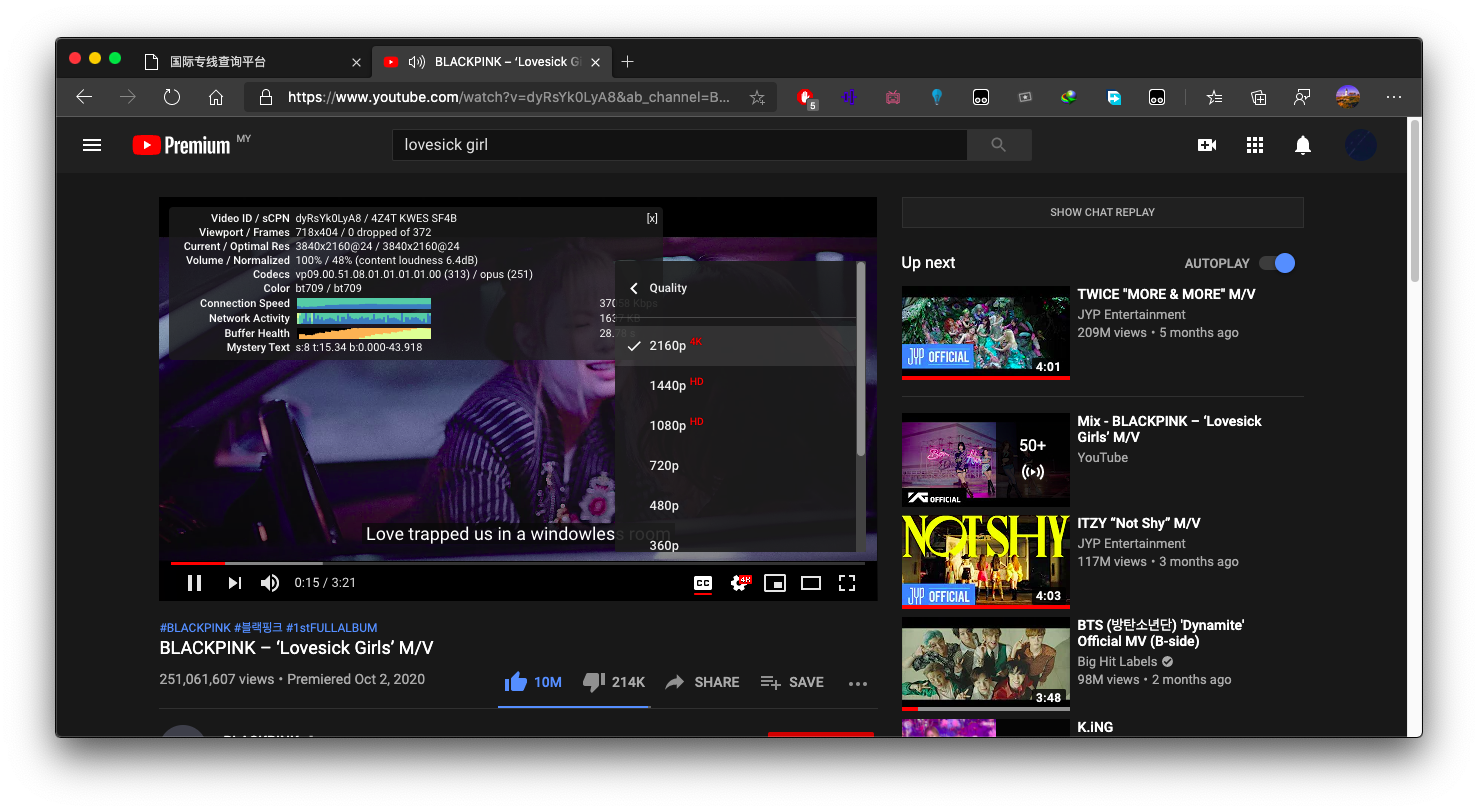
Task: Click the lightbulb extension icon
Action: (x=937, y=97)
